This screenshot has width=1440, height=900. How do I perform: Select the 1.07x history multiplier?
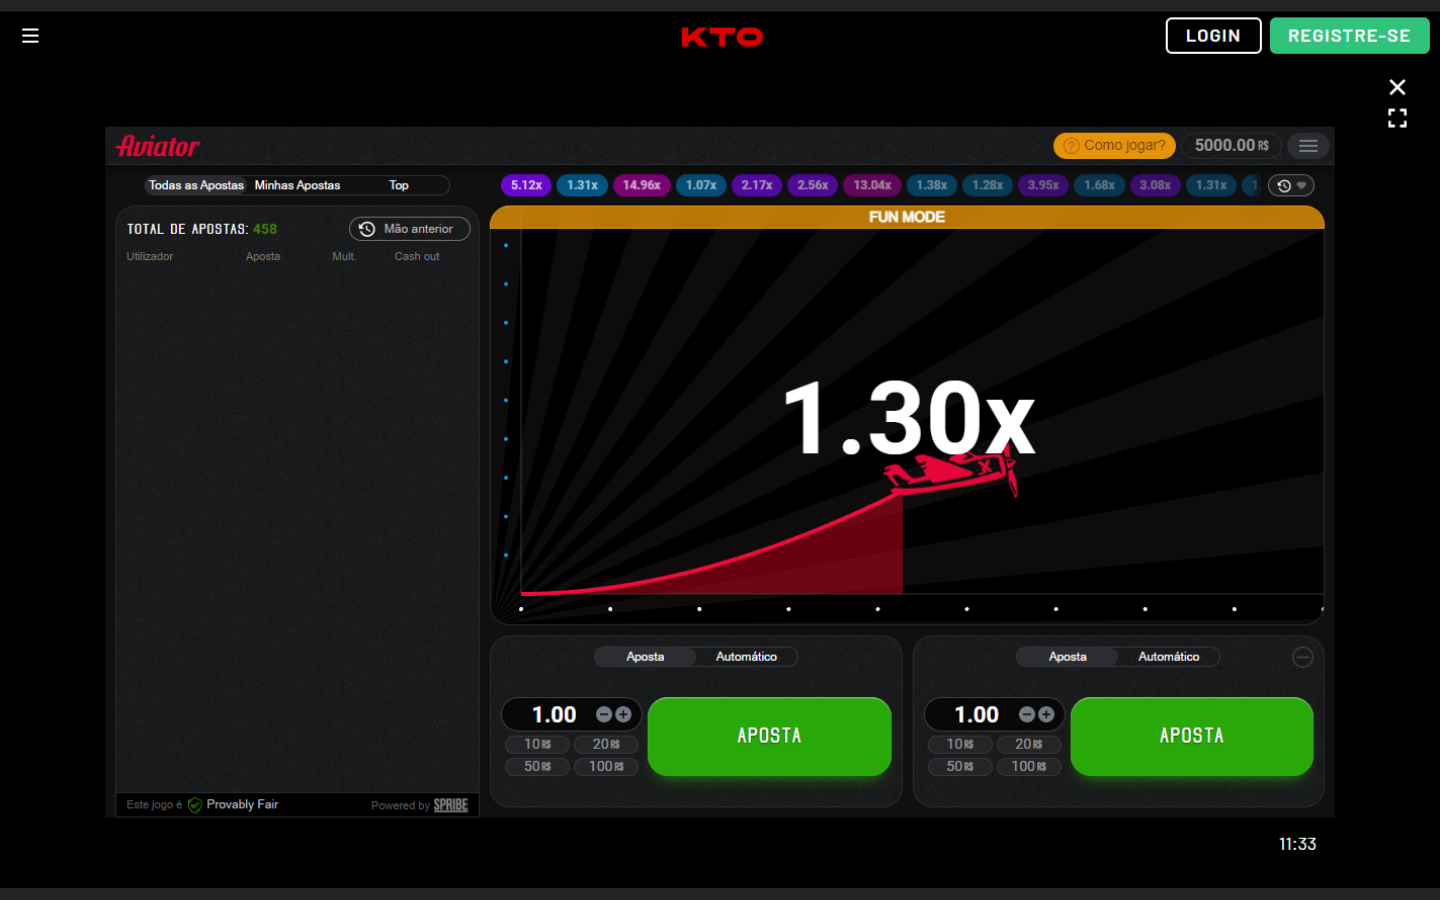coord(701,185)
